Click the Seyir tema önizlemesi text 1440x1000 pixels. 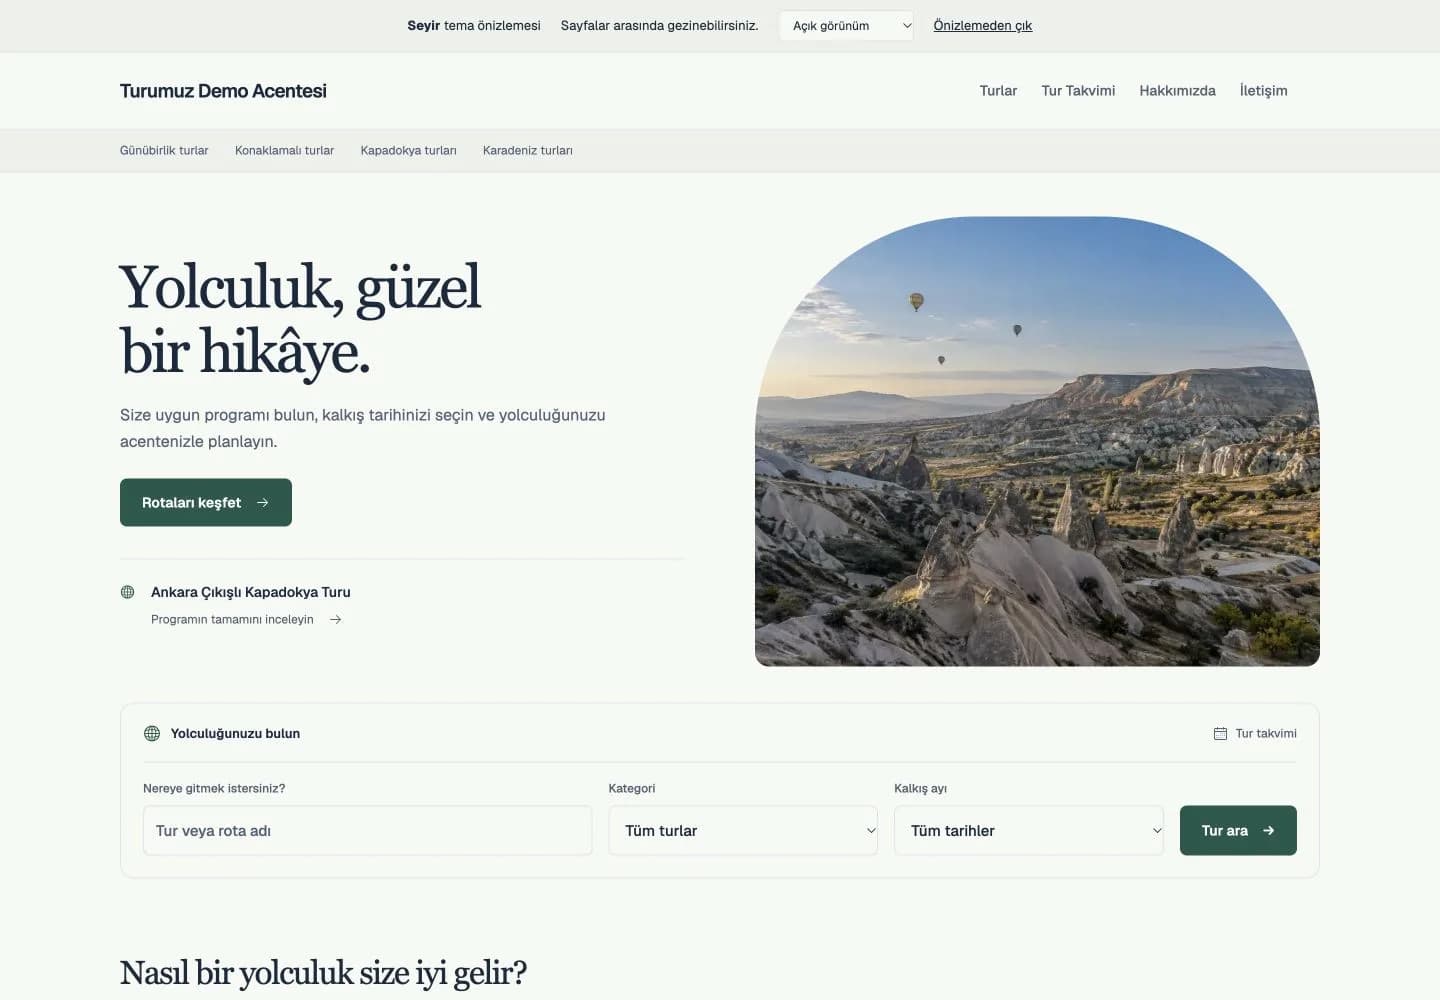(474, 26)
